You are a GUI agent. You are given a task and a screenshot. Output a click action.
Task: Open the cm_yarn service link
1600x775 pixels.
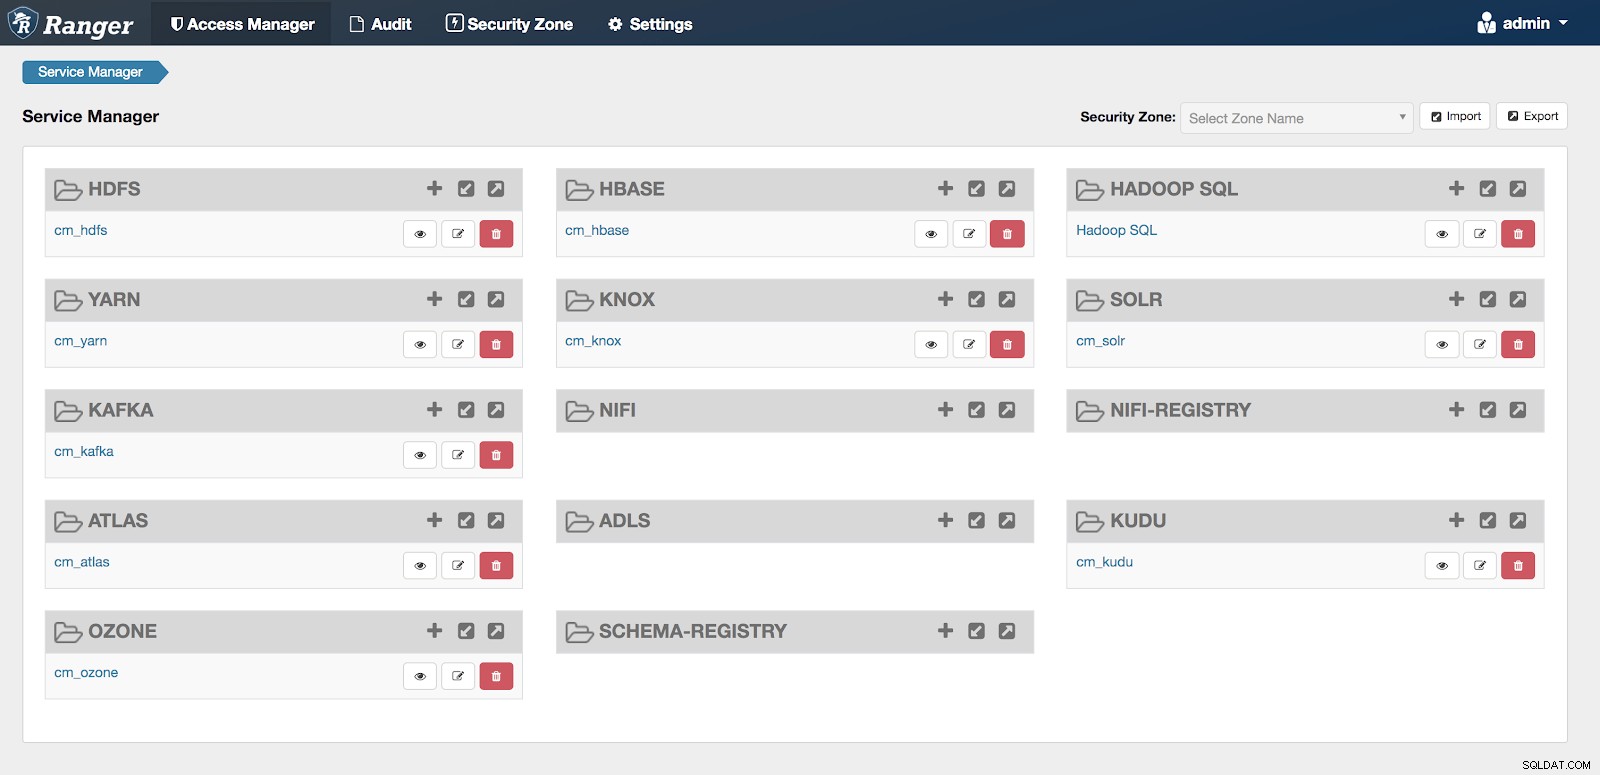[x=80, y=341]
